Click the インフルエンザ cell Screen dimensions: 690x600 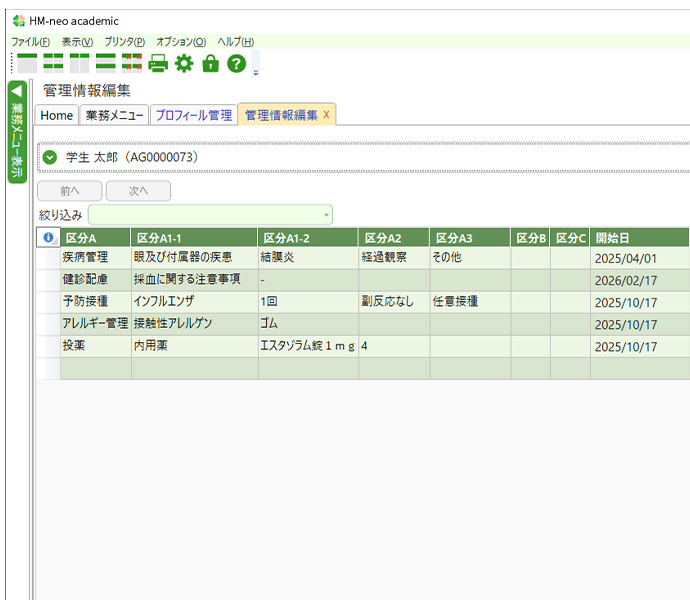(195, 302)
